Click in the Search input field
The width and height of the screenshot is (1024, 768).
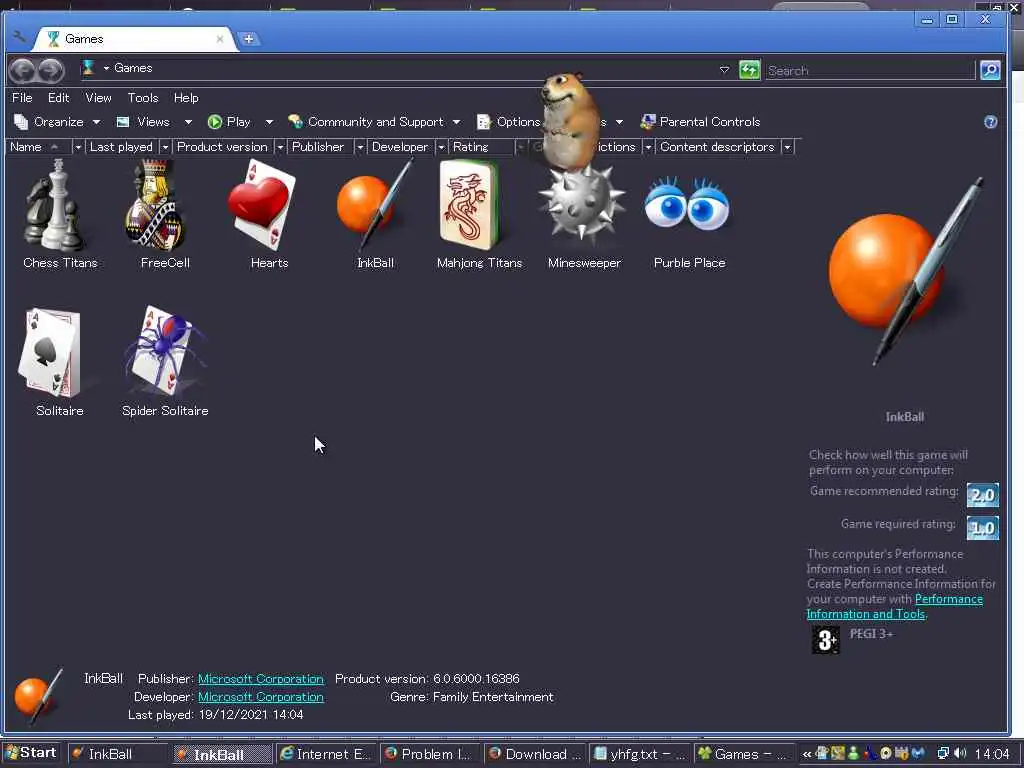(870, 71)
